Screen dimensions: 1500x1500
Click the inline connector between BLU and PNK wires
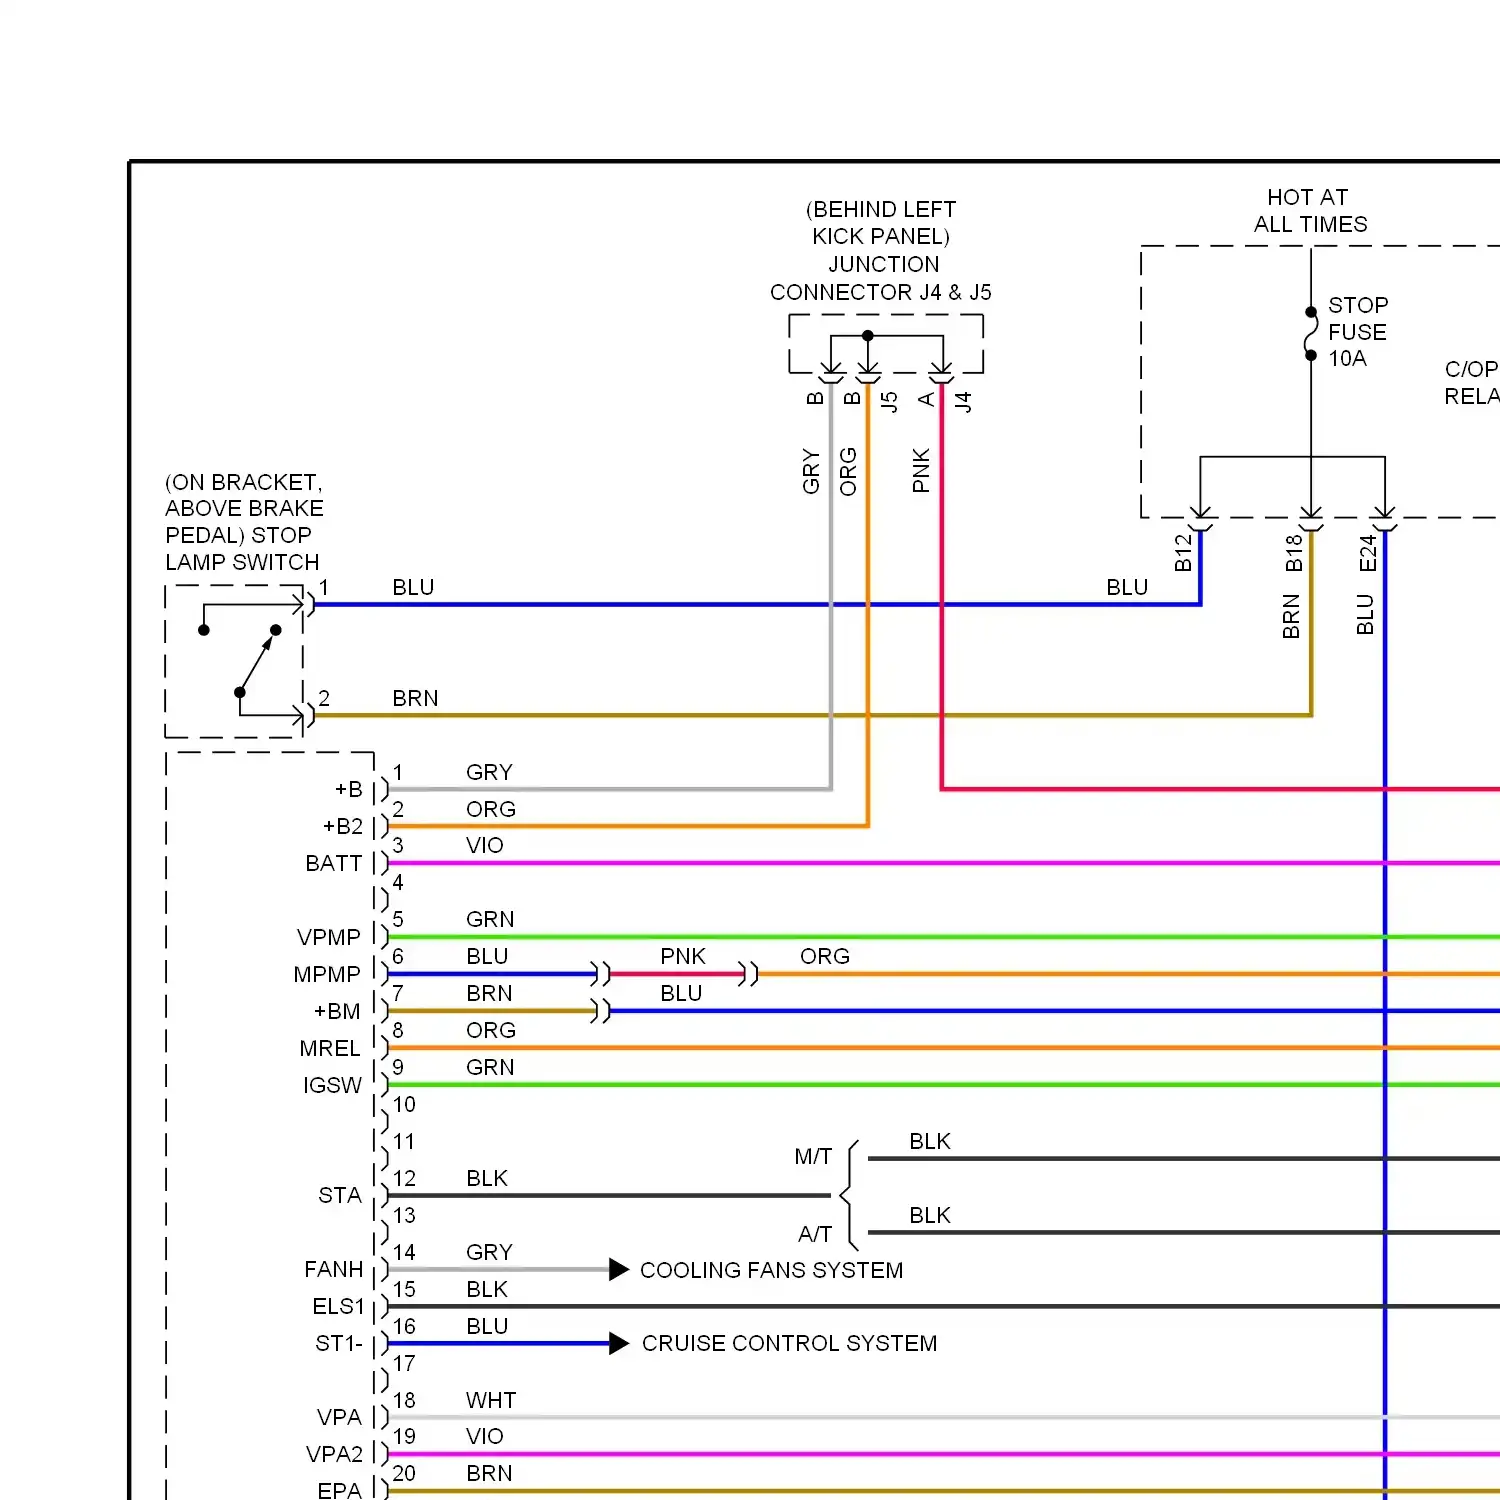point(600,974)
